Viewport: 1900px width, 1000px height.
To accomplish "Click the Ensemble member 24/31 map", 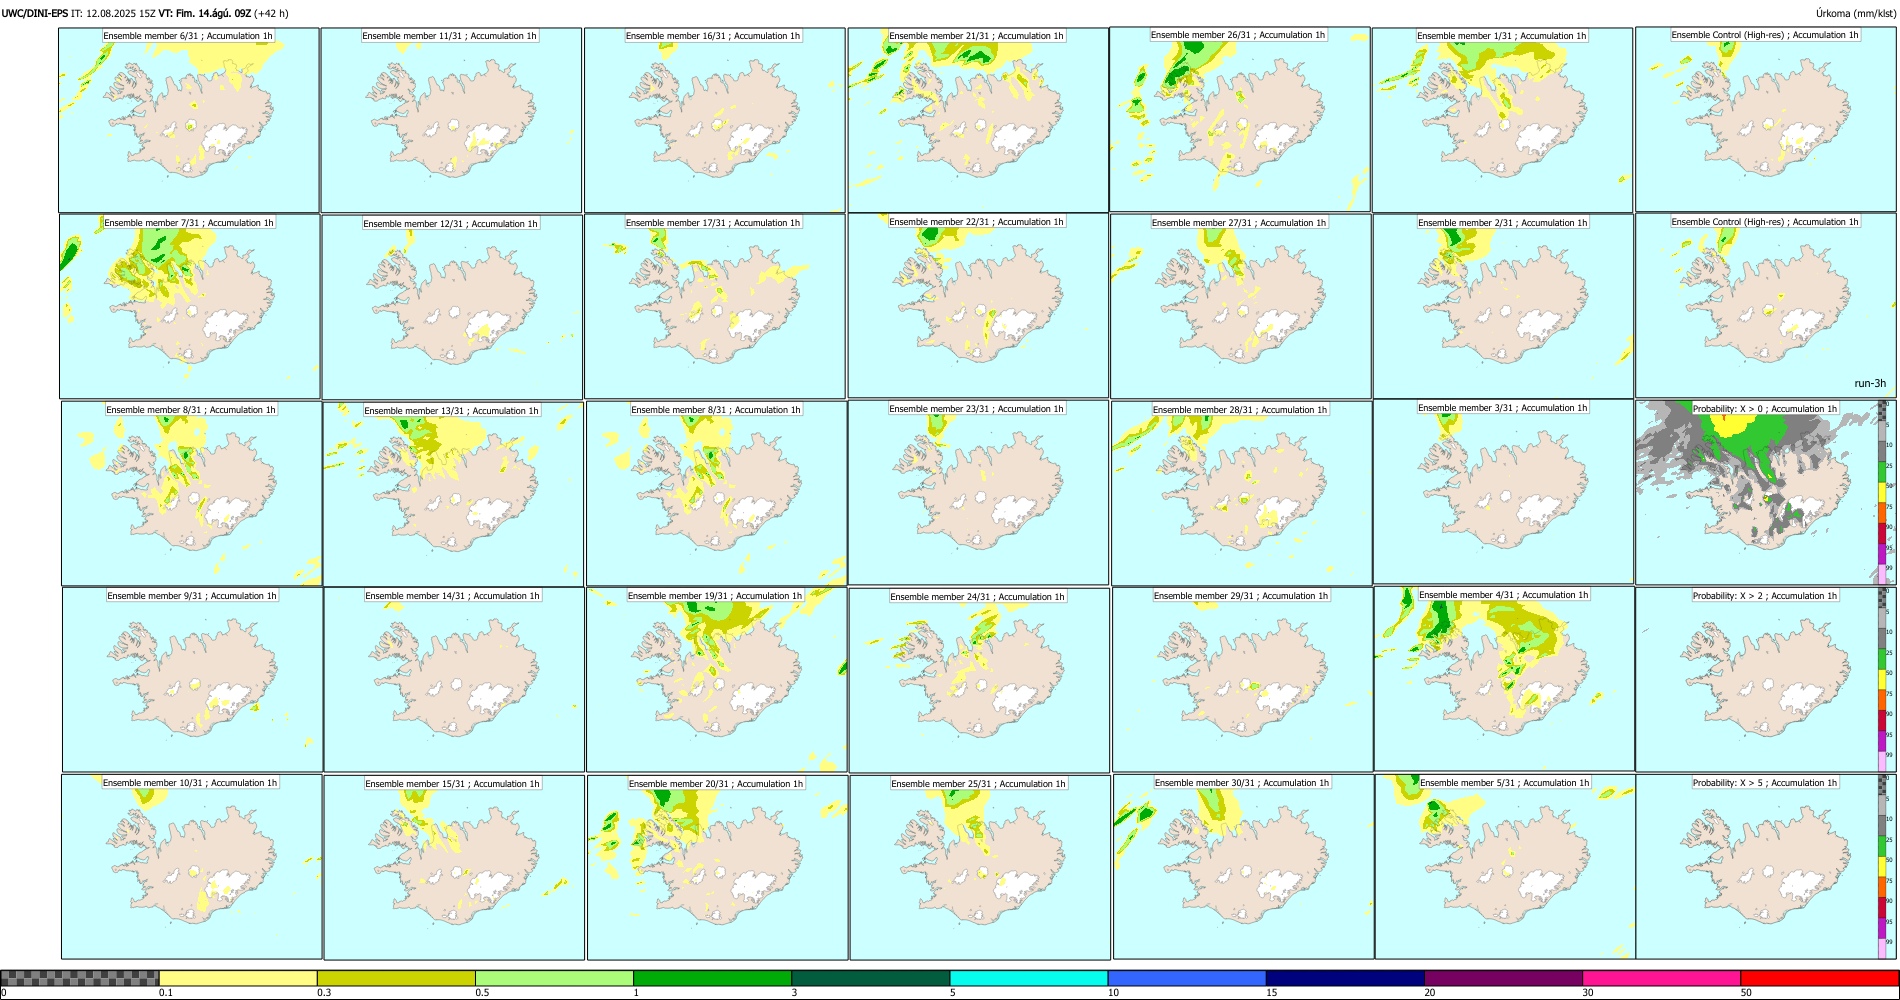I will 979,680.
